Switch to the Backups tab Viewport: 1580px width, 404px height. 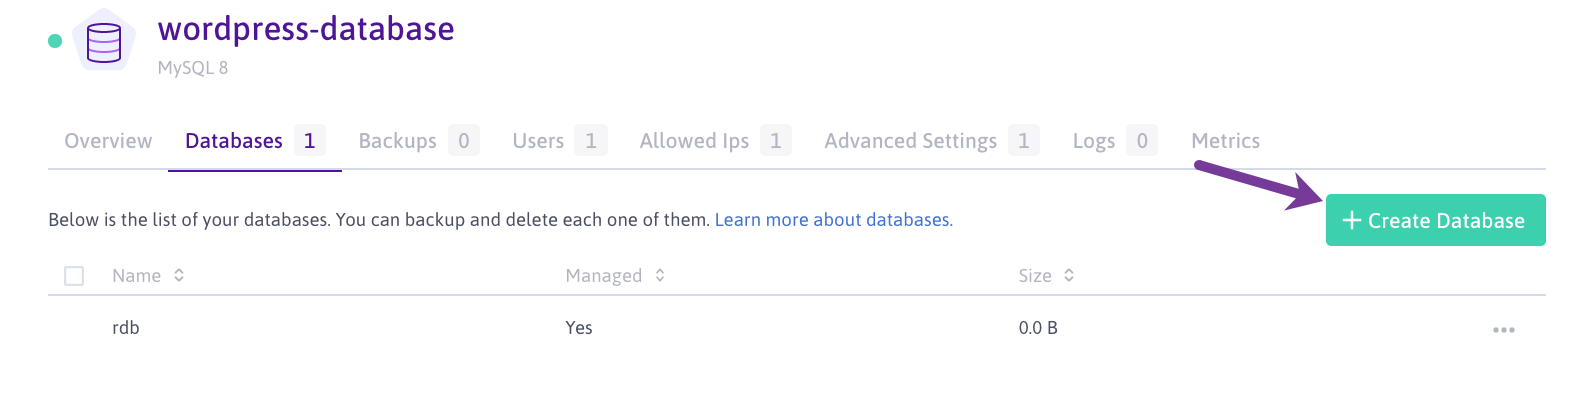point(398,141)
